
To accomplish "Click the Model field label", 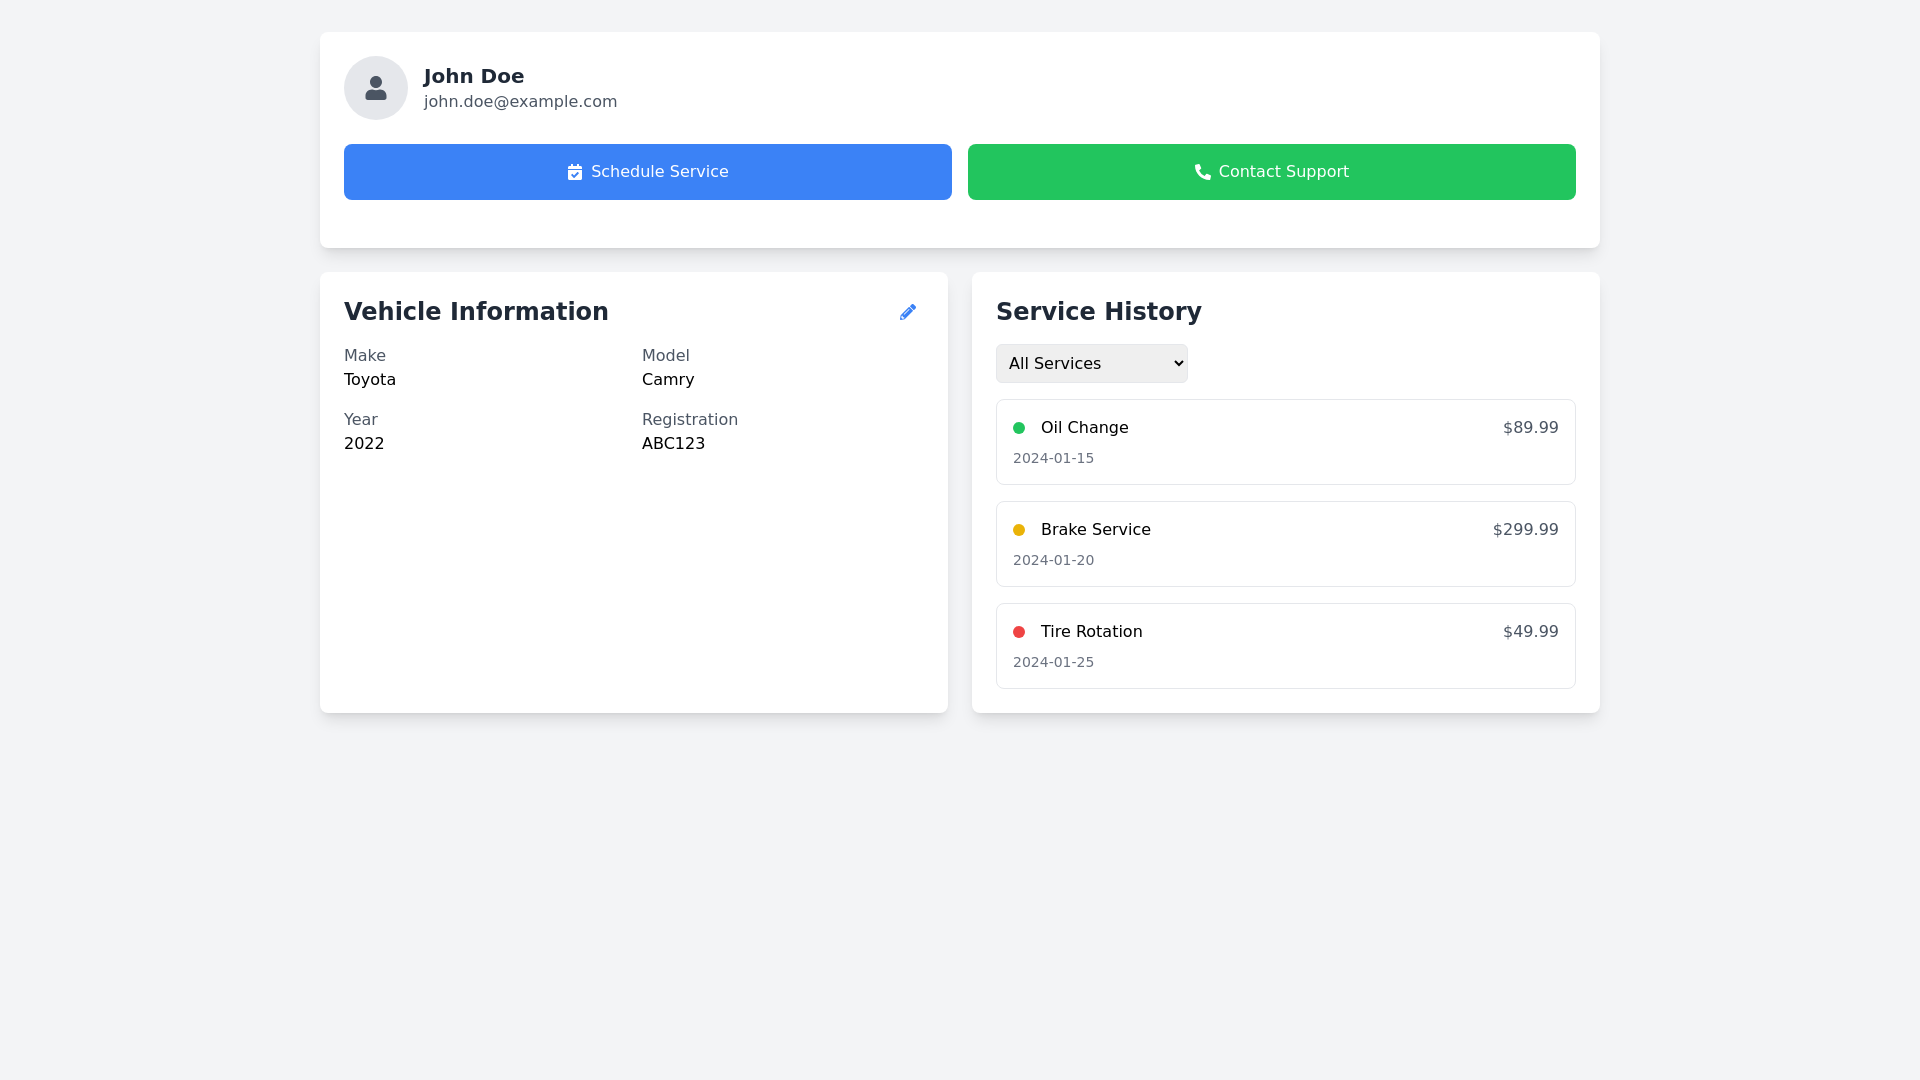I will tap(665, 356).
